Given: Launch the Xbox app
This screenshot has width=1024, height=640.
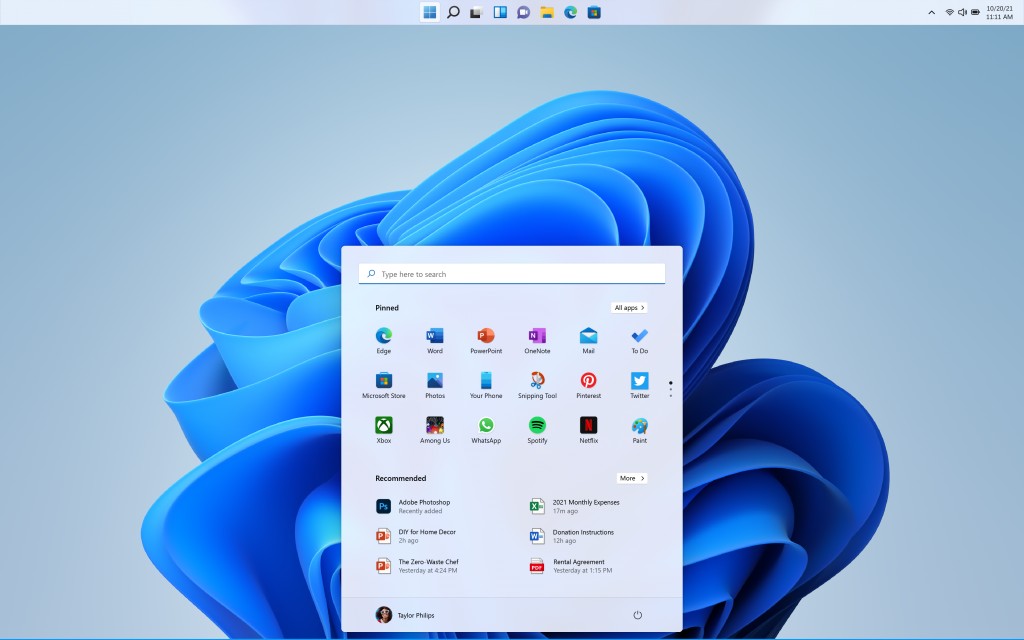Looking at the screenshot, I should (x=384, y=426).
